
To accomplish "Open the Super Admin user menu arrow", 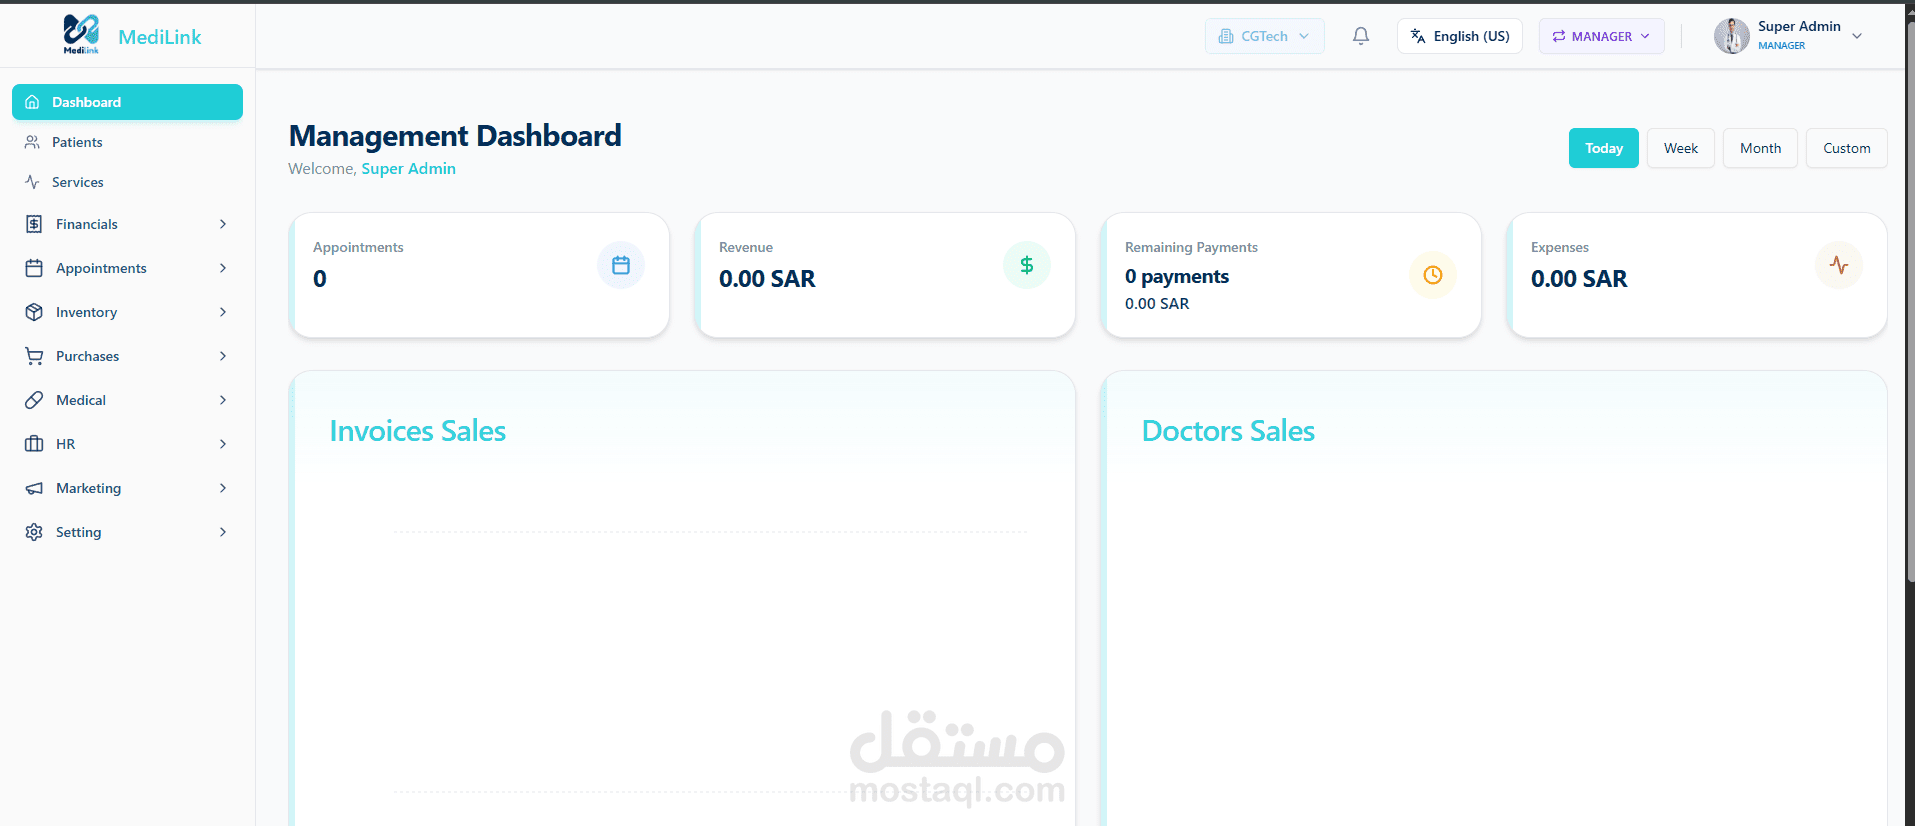I will [x=1857, y=36].
